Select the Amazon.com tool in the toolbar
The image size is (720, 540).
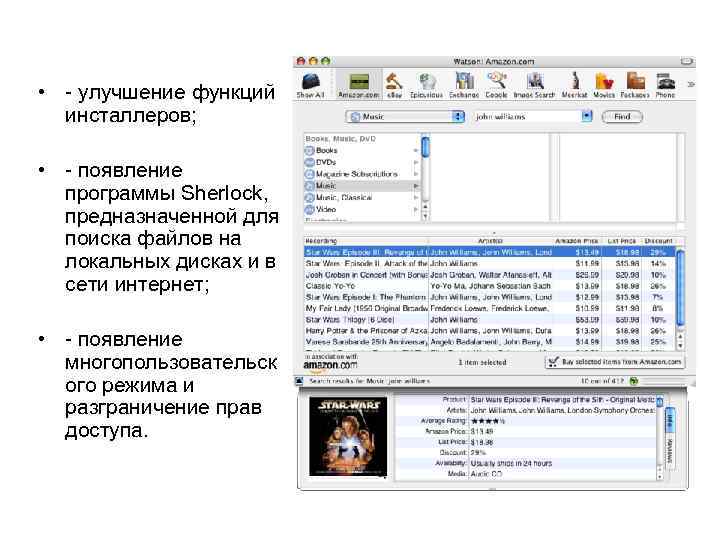coord(359,85)
